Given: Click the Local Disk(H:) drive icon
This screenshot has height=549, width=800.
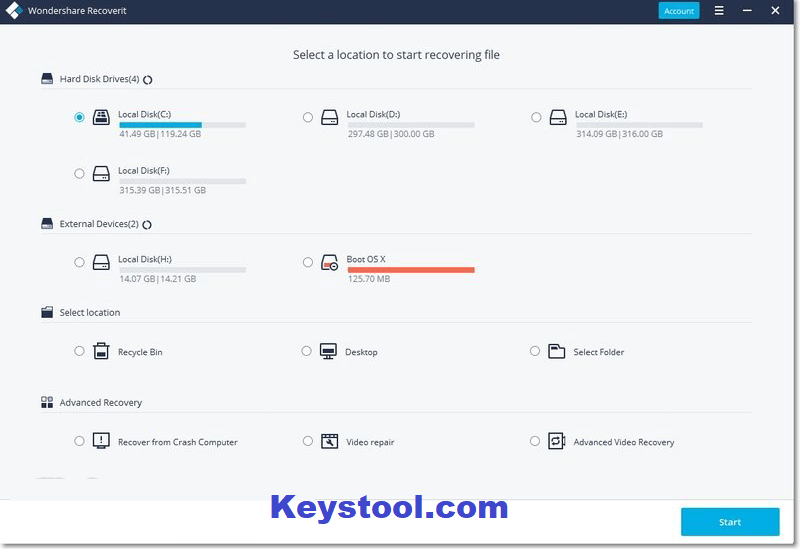Looking at the screenshot, I should pos(101,262).
